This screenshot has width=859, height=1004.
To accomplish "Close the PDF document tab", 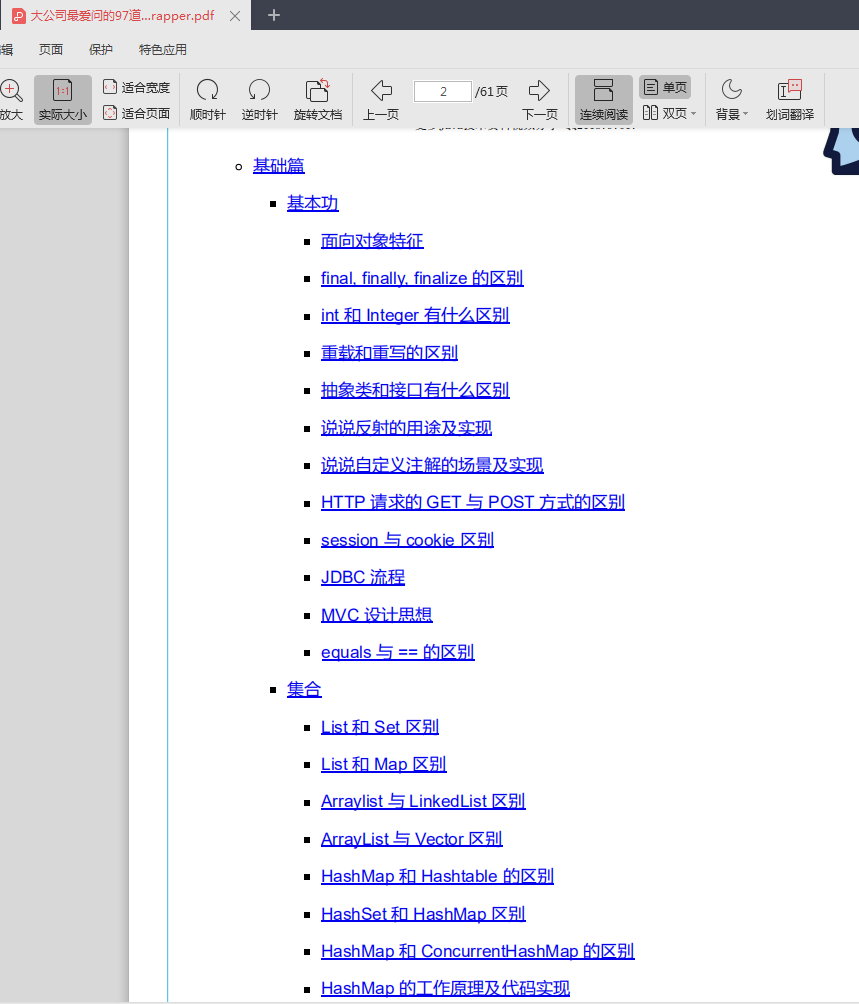I will 235,16.
